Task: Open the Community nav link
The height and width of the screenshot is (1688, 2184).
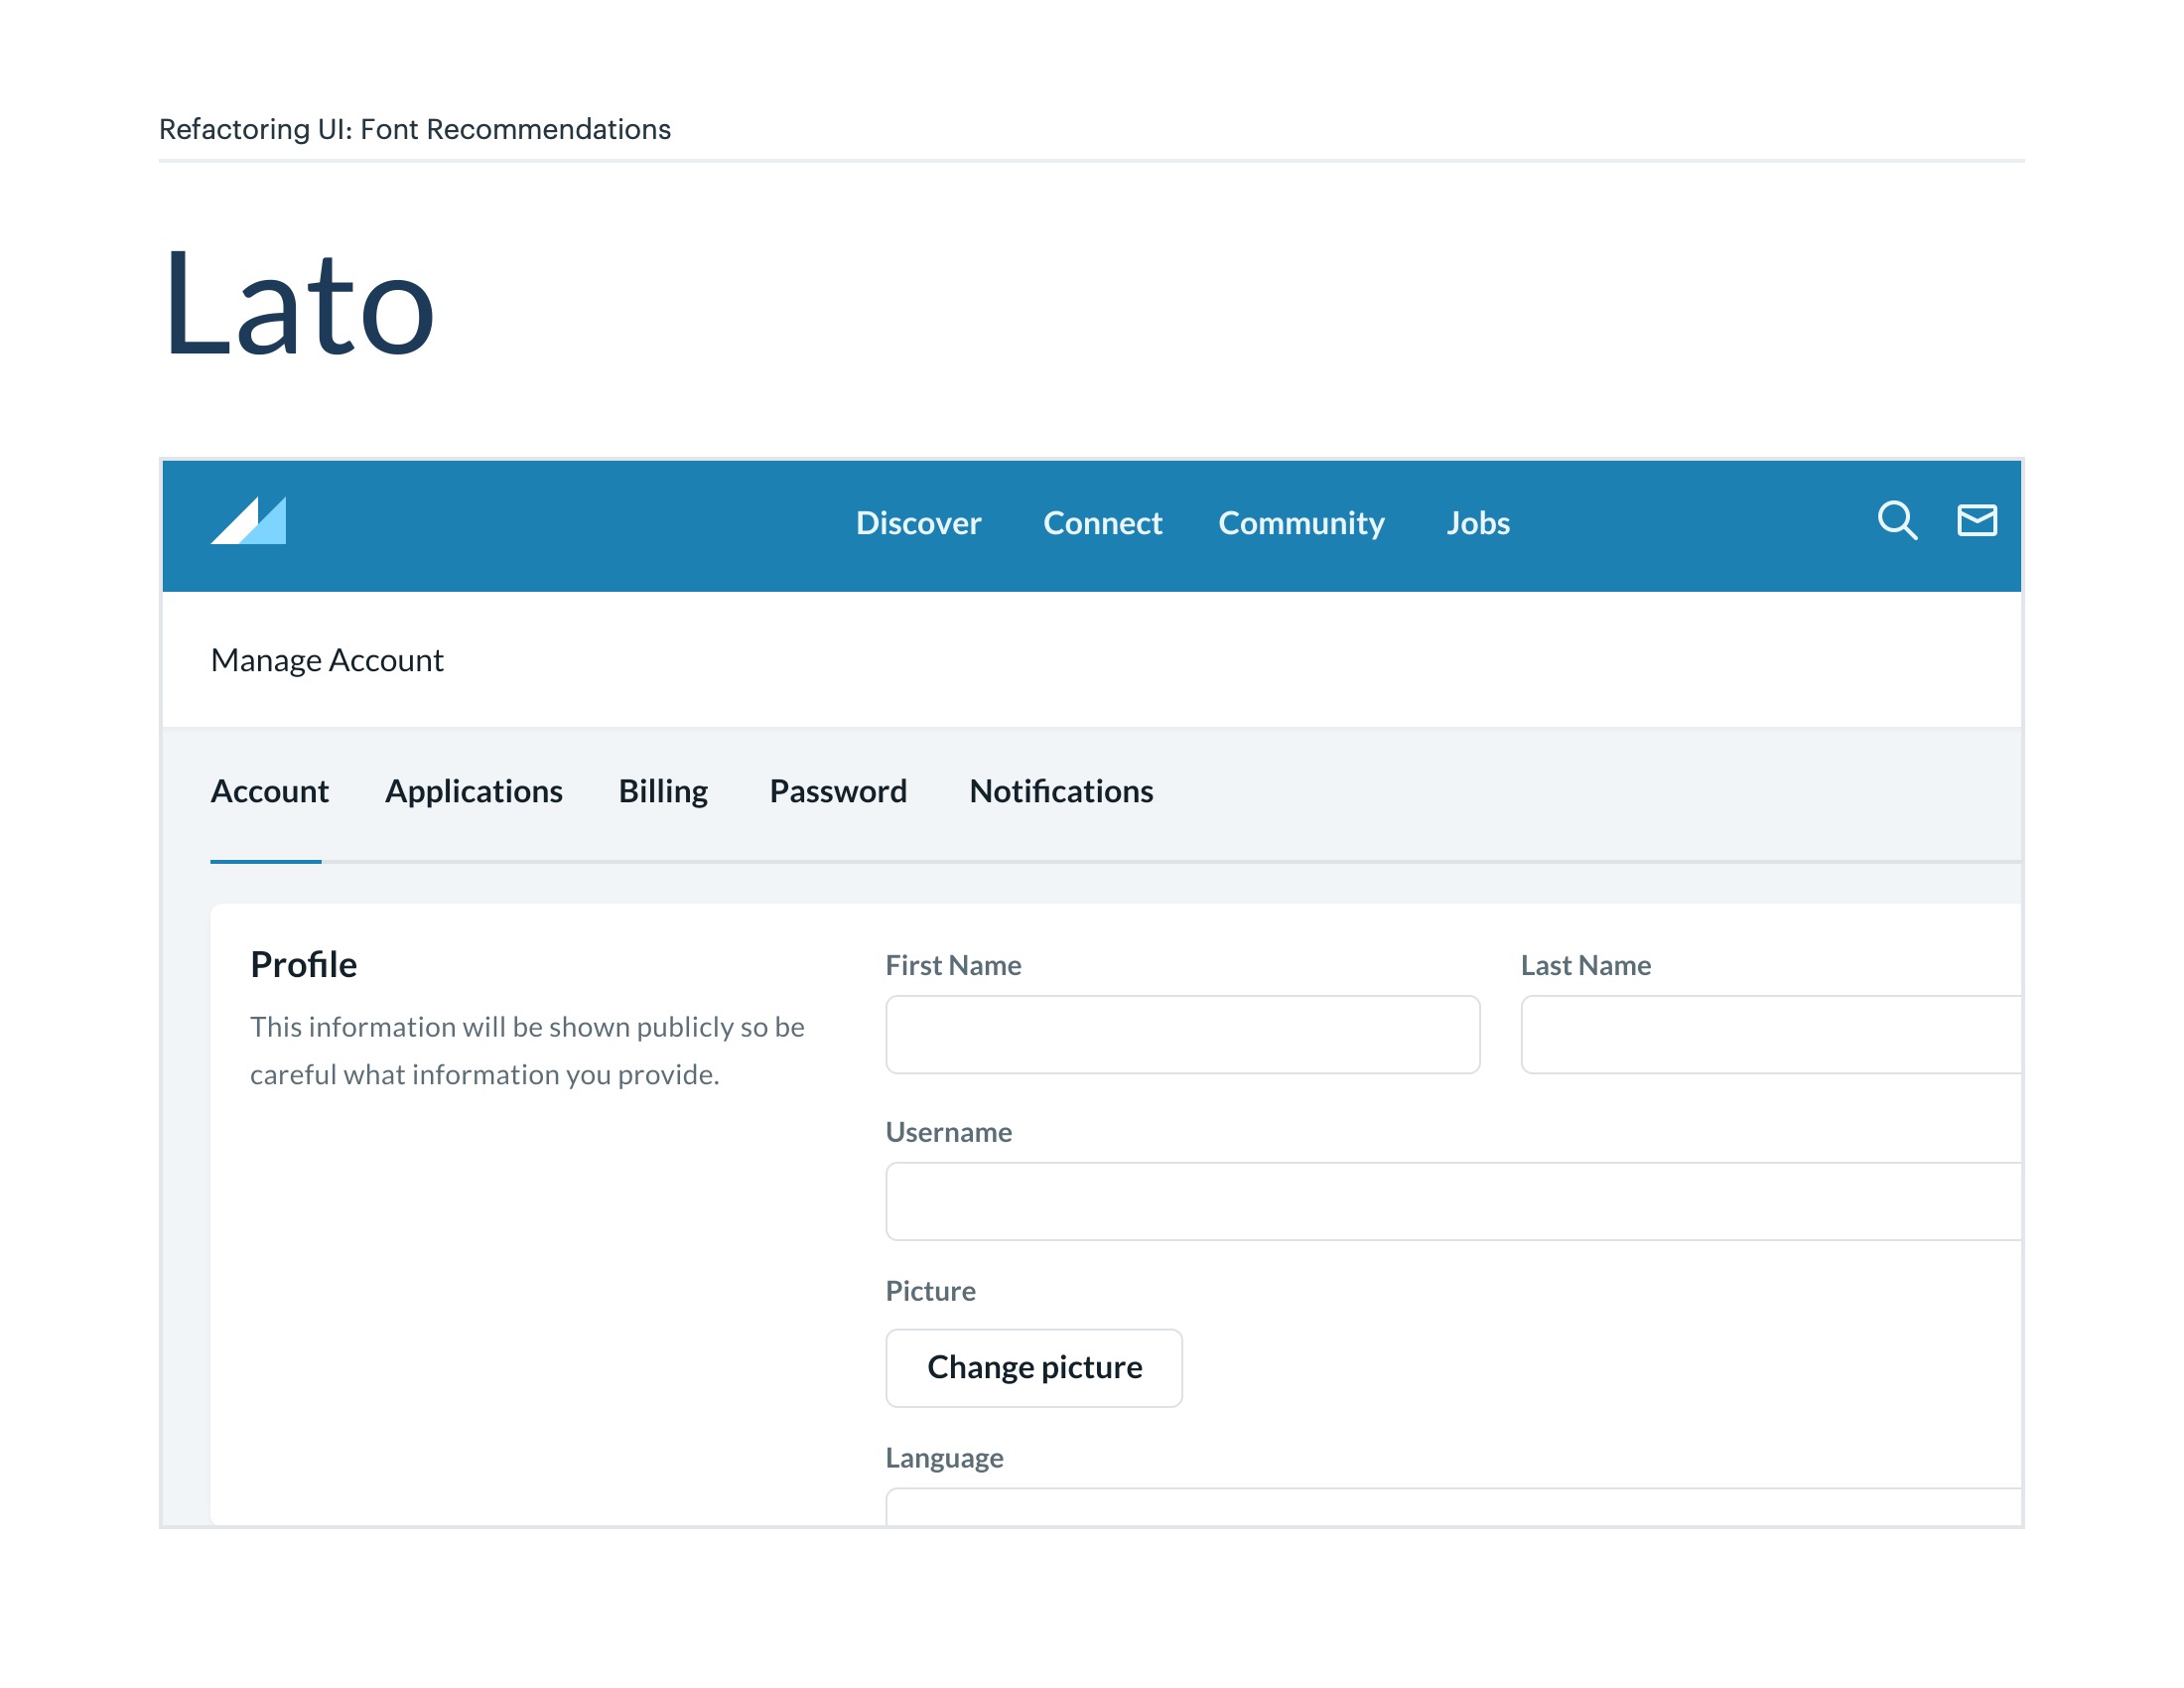Action: click(1300, 523)
